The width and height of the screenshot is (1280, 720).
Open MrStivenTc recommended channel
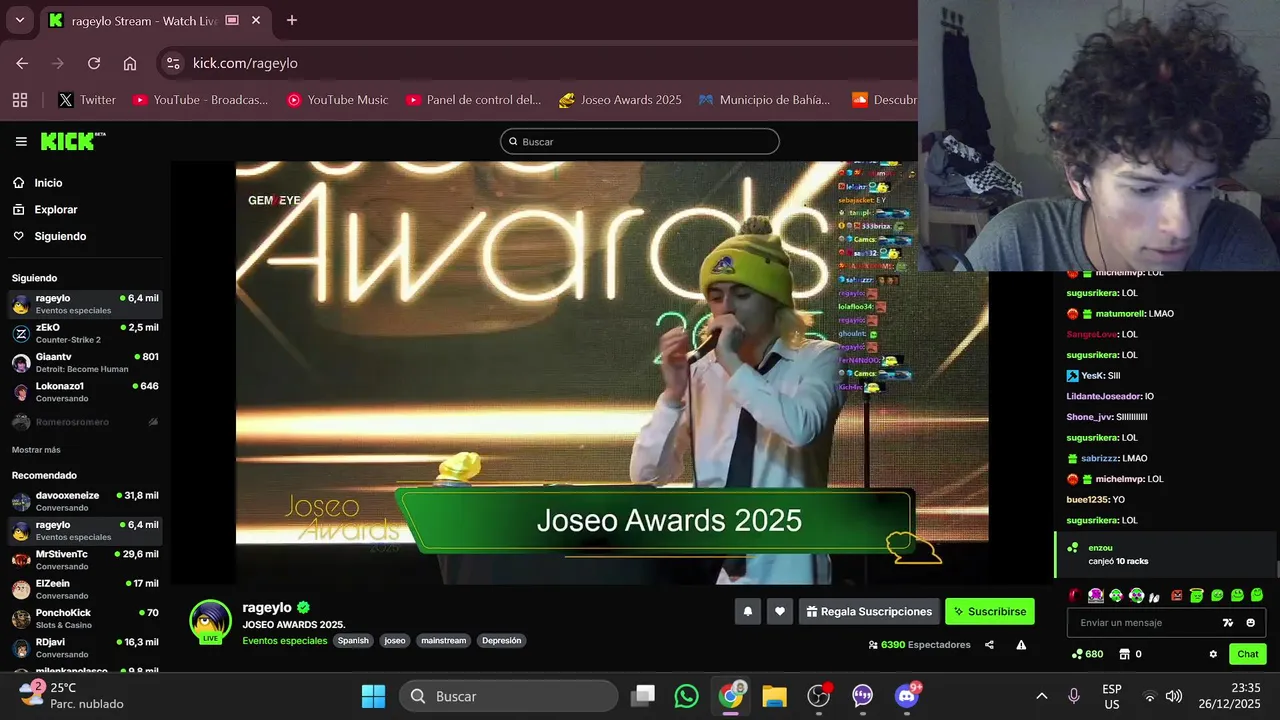[x=85, y=560]
